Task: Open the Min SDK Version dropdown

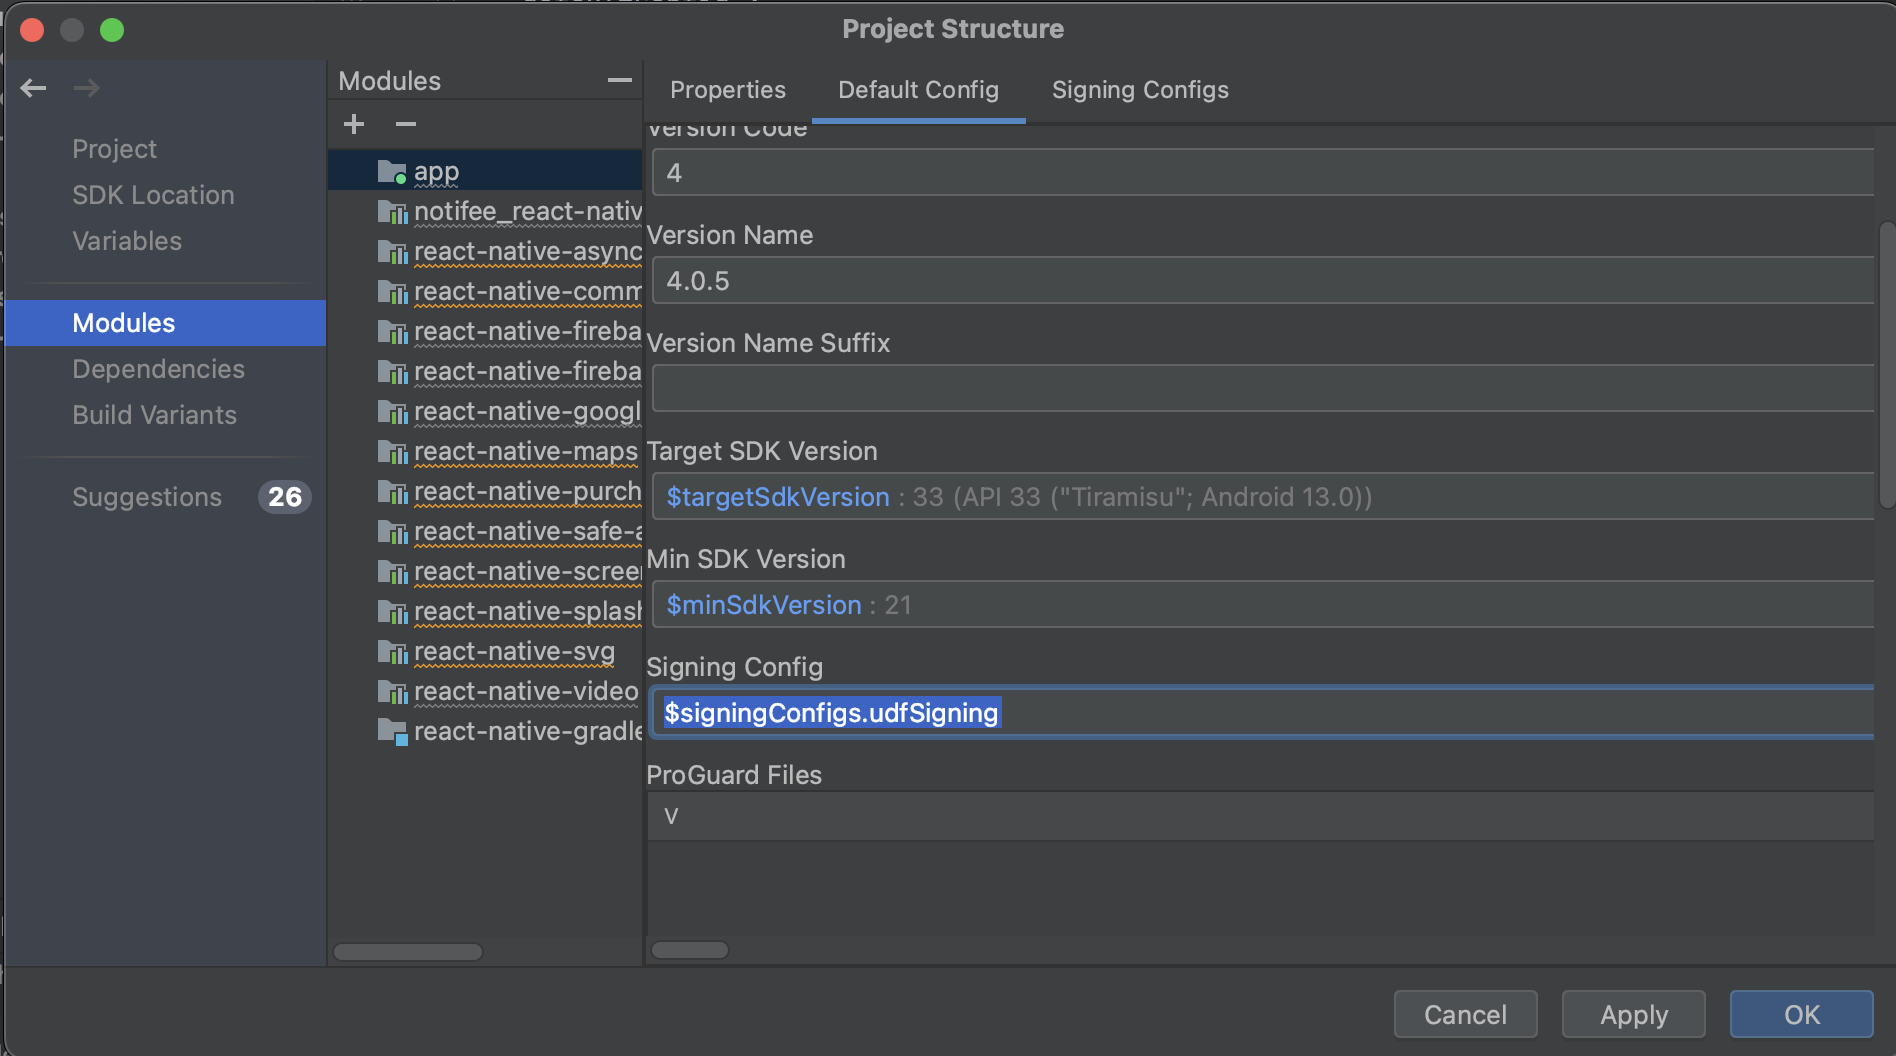Action: [x=1262, y=605]
